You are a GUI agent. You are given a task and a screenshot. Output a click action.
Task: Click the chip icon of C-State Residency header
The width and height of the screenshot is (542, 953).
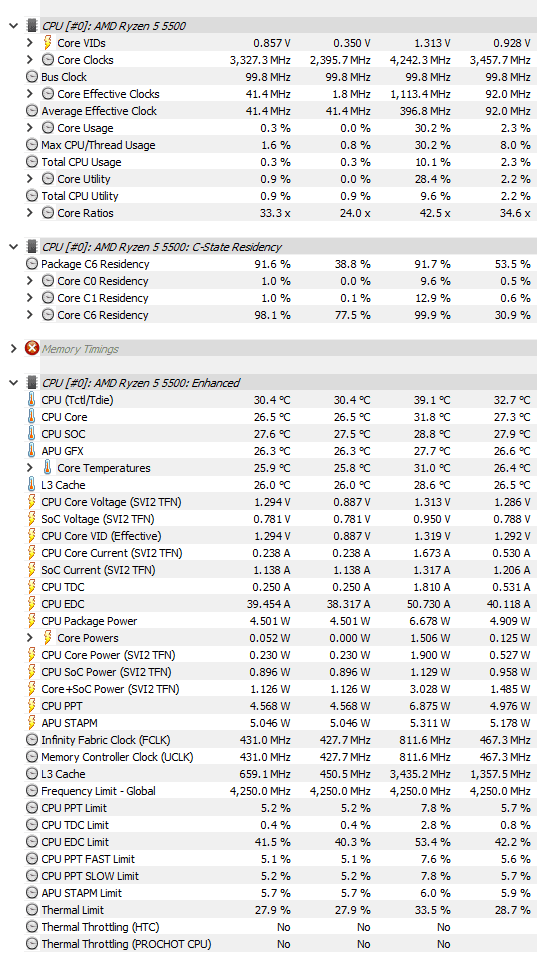pos(32,247)
